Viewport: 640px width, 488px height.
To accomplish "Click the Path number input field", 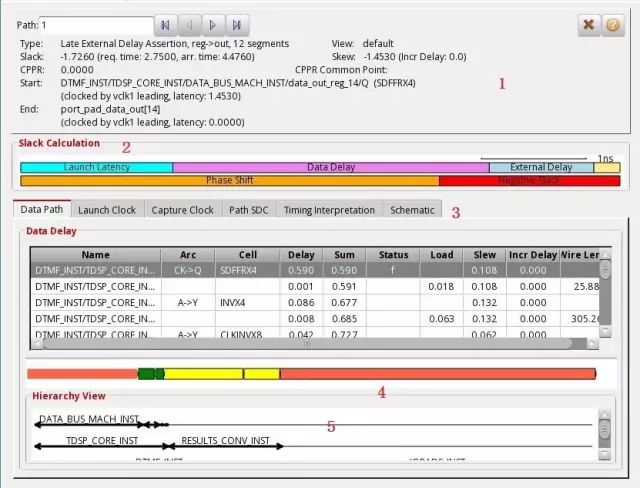I will tap(96, 25).
